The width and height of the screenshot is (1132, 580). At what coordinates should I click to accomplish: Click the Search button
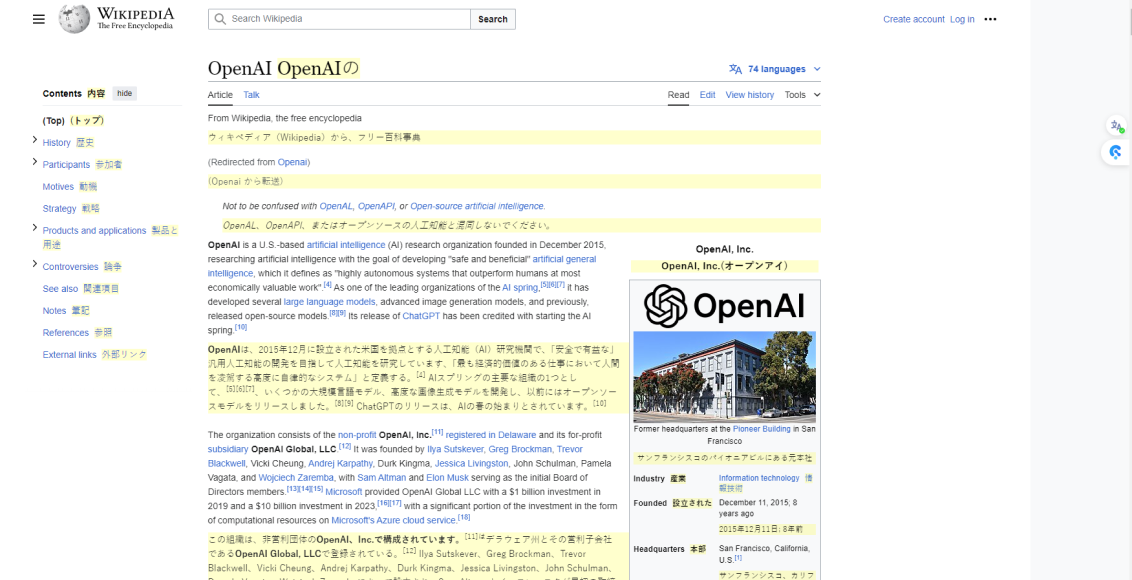tap(493, 20)
